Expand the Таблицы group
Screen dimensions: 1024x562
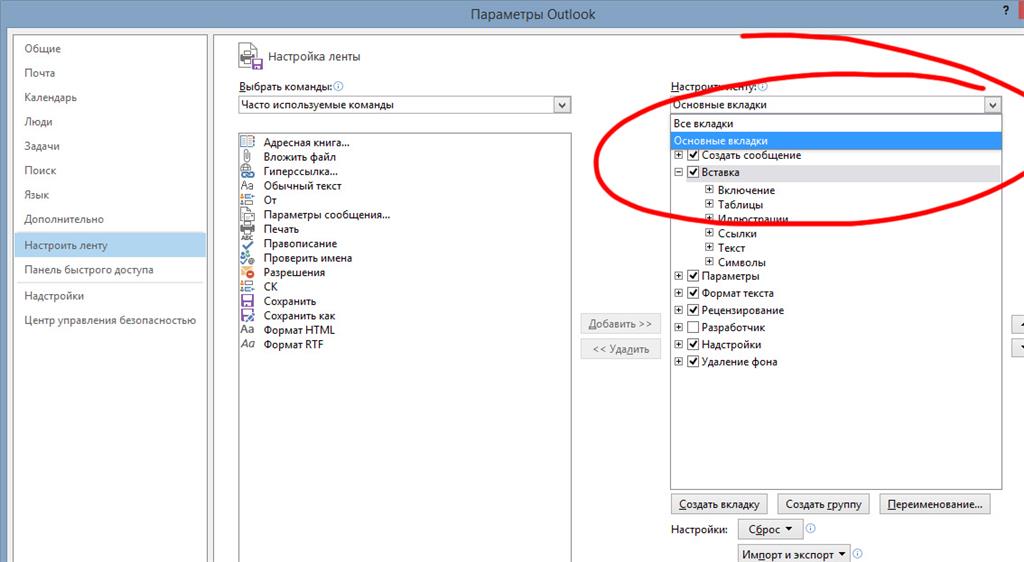(x=709, y=204)
